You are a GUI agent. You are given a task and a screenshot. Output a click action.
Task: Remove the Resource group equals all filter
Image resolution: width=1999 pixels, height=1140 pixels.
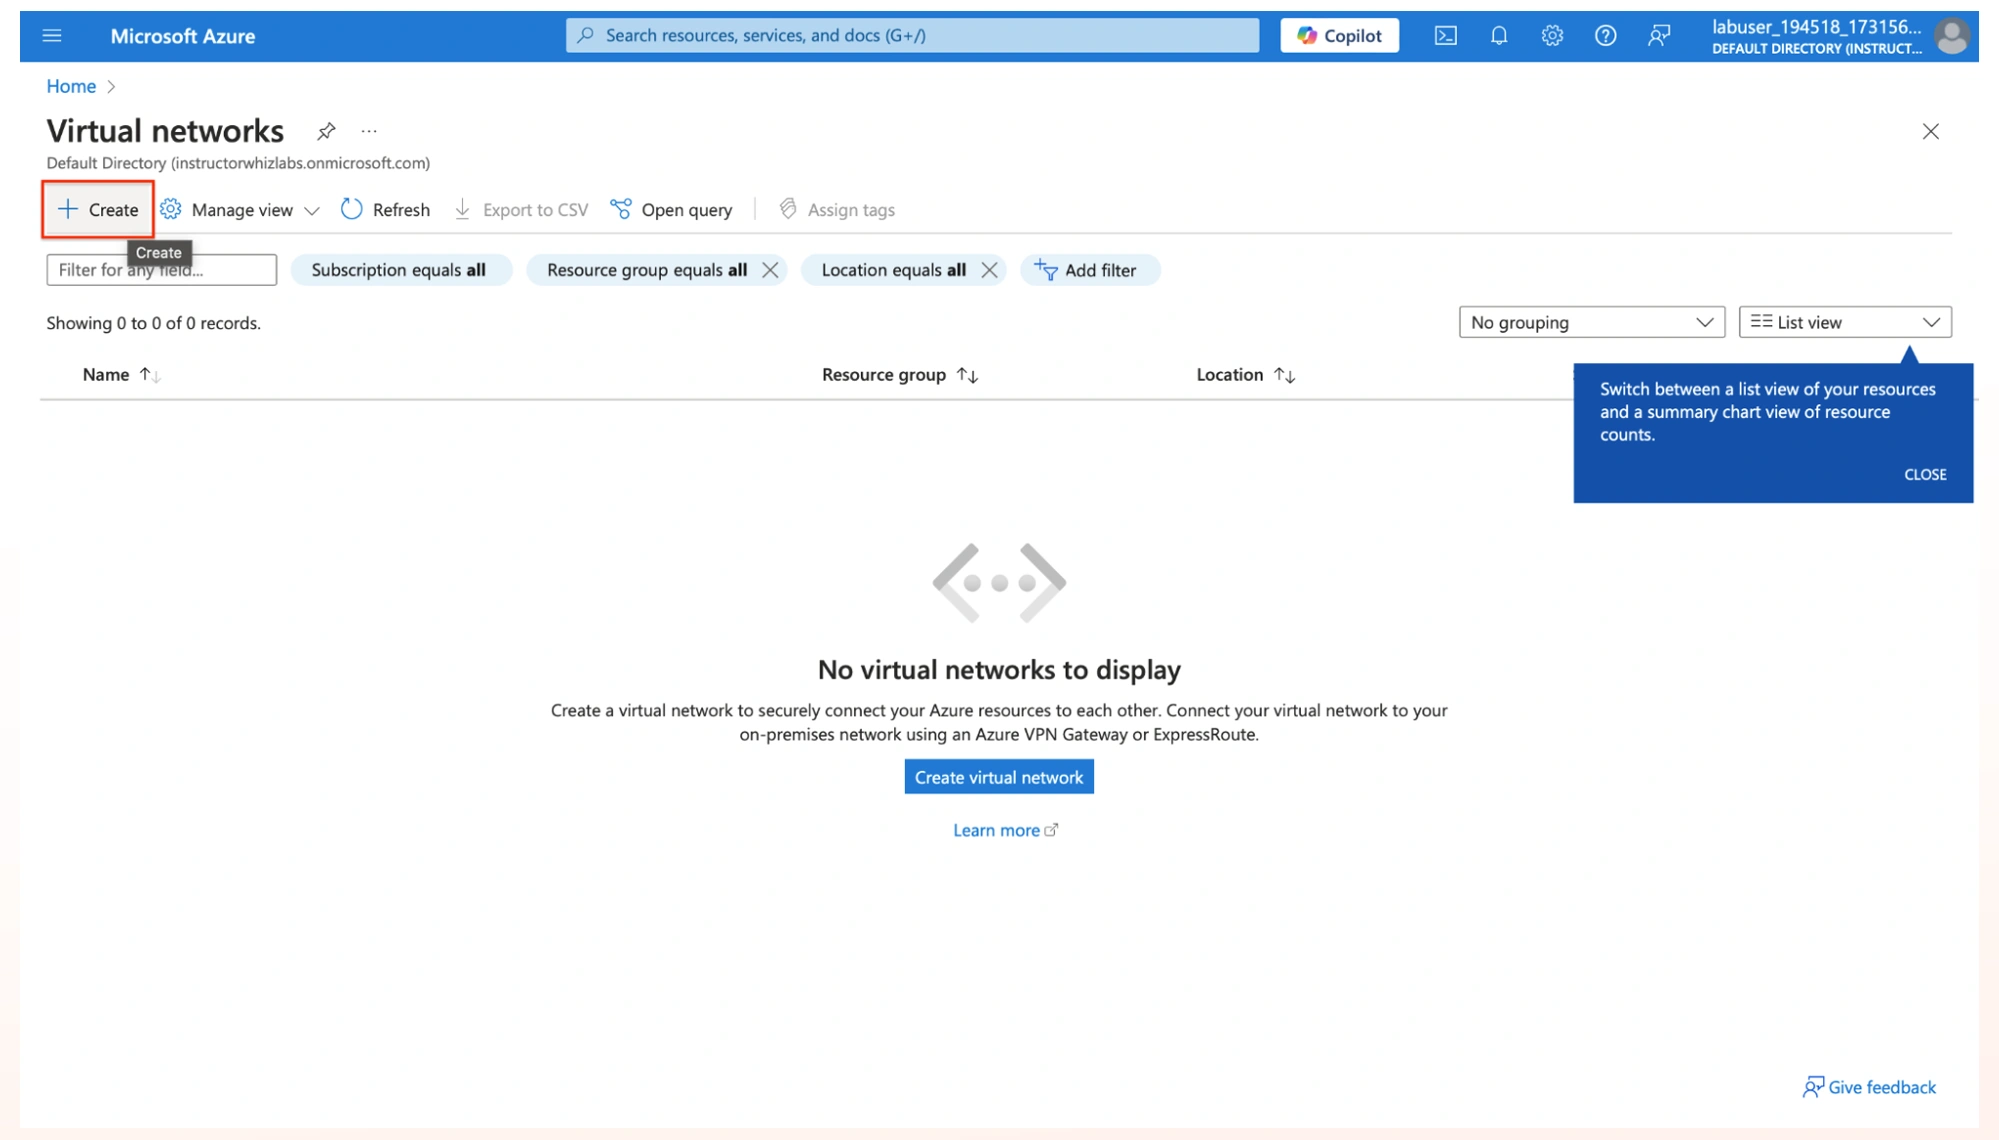(770, 269)
